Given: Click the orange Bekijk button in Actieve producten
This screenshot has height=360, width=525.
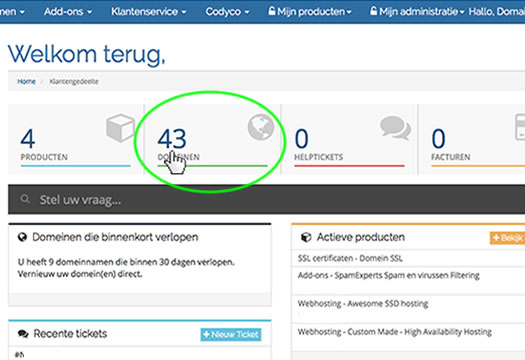Looking at the screenshot, I should (507, 238).
